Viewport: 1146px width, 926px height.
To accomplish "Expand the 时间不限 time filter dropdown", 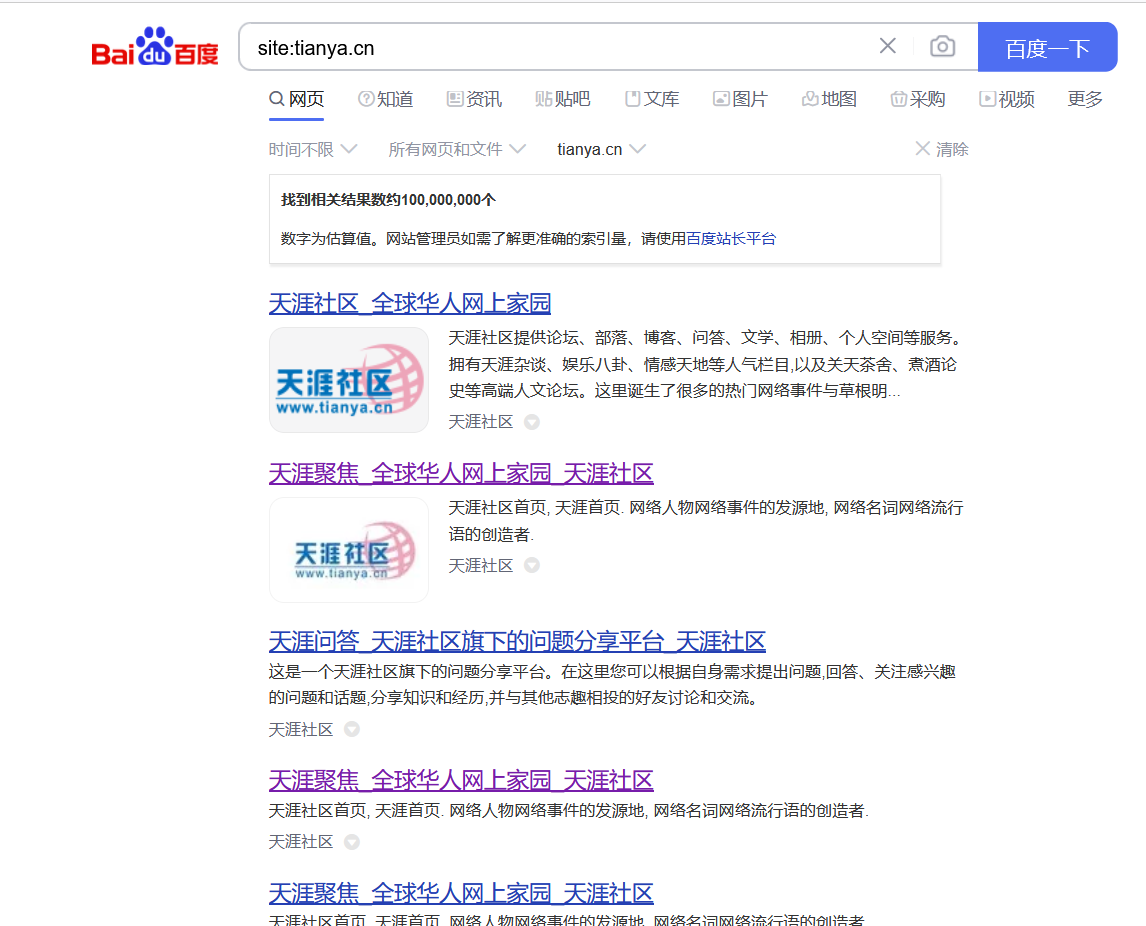I will [313, 149].
